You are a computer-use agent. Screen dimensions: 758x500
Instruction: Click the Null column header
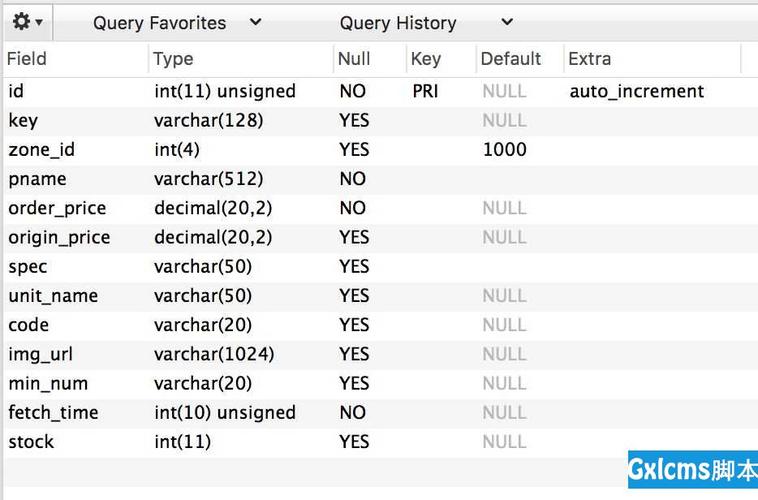tap(370, 59)
